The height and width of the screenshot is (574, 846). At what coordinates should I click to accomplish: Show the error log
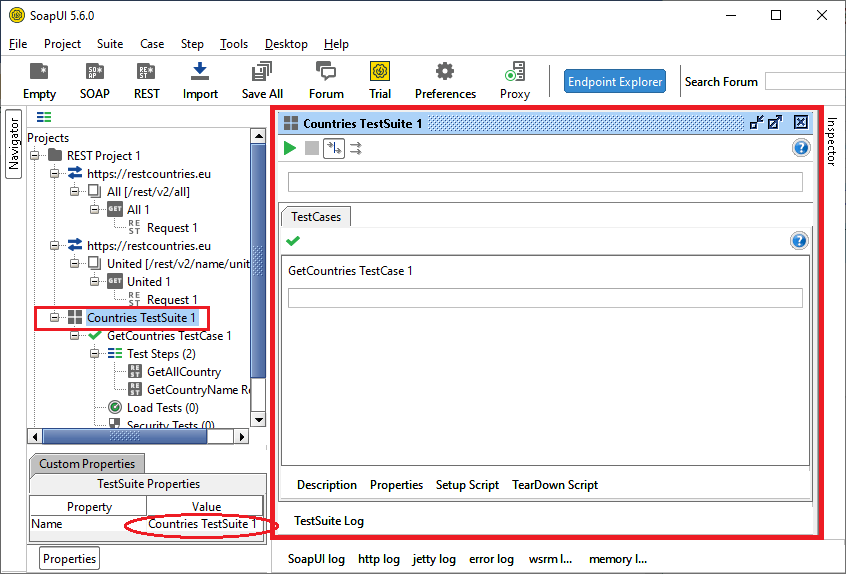(491, 559)
